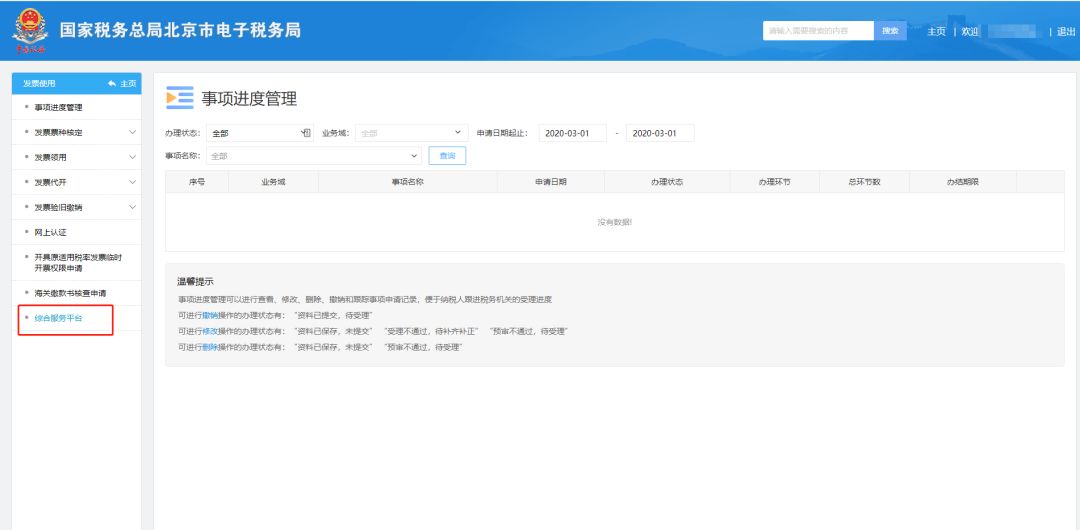Click the 序号 column header

(x=197, y=182)
